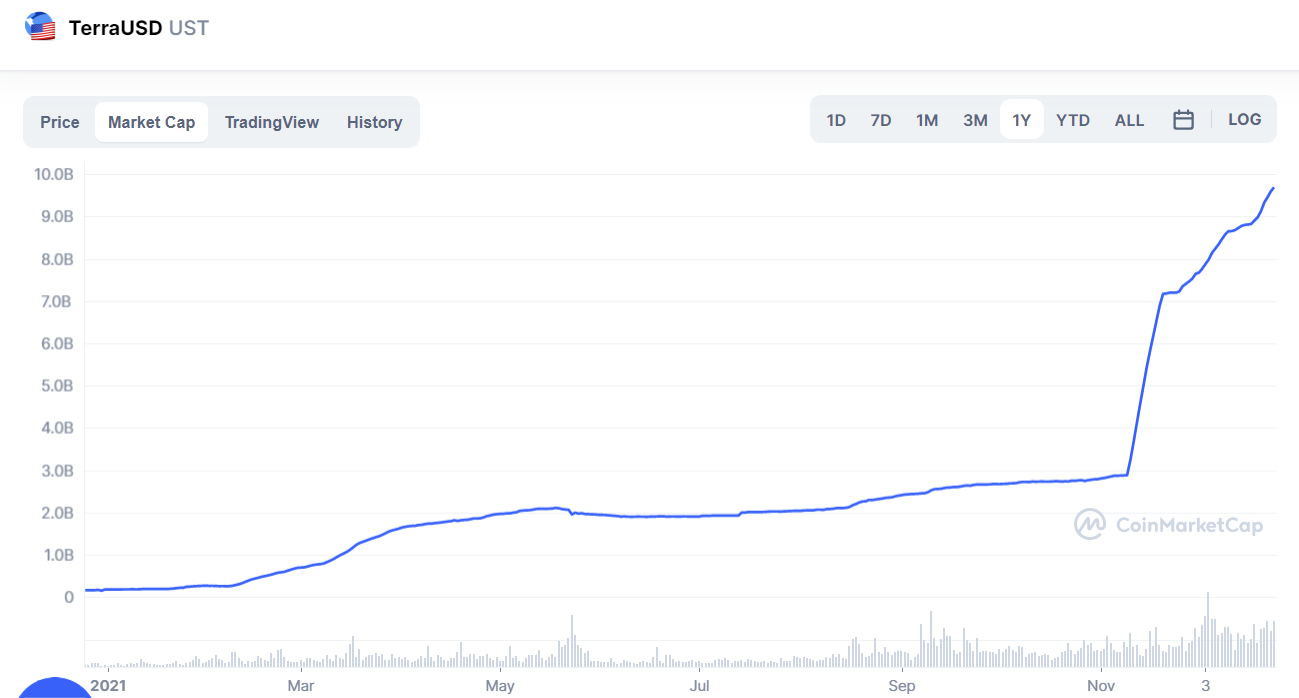Click the TerraUSD flag coin icon

(41, 27)
